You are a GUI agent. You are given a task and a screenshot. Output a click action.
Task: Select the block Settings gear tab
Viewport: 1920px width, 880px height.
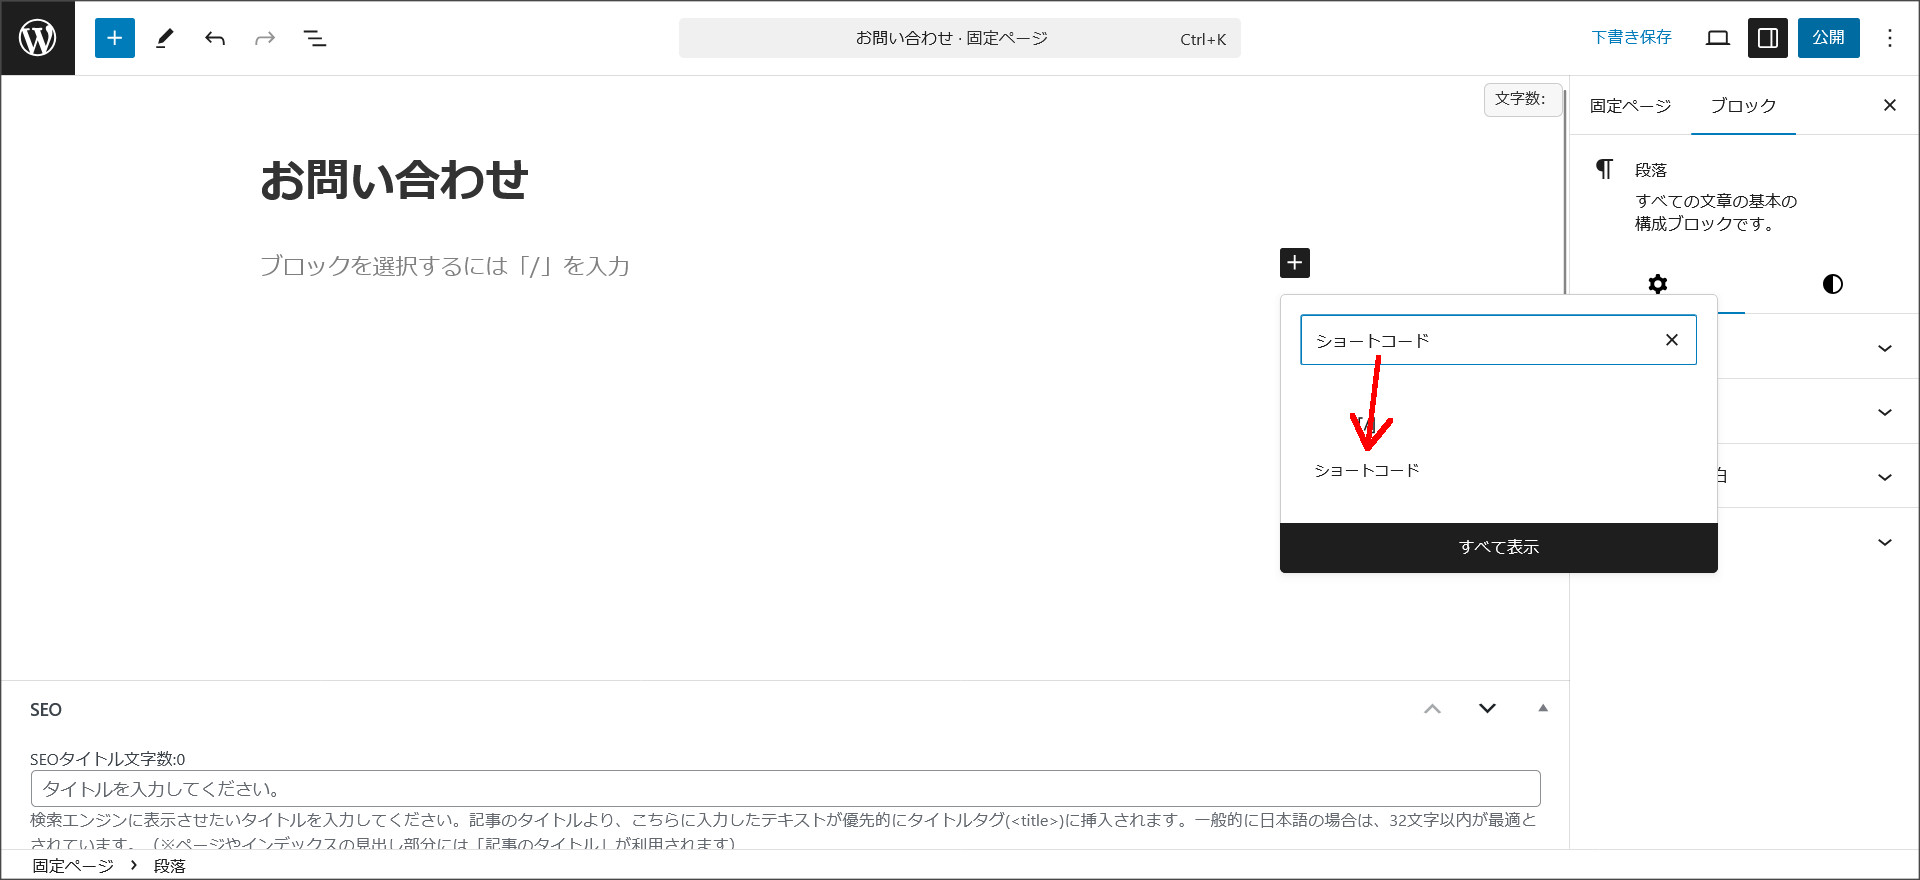1657,284
